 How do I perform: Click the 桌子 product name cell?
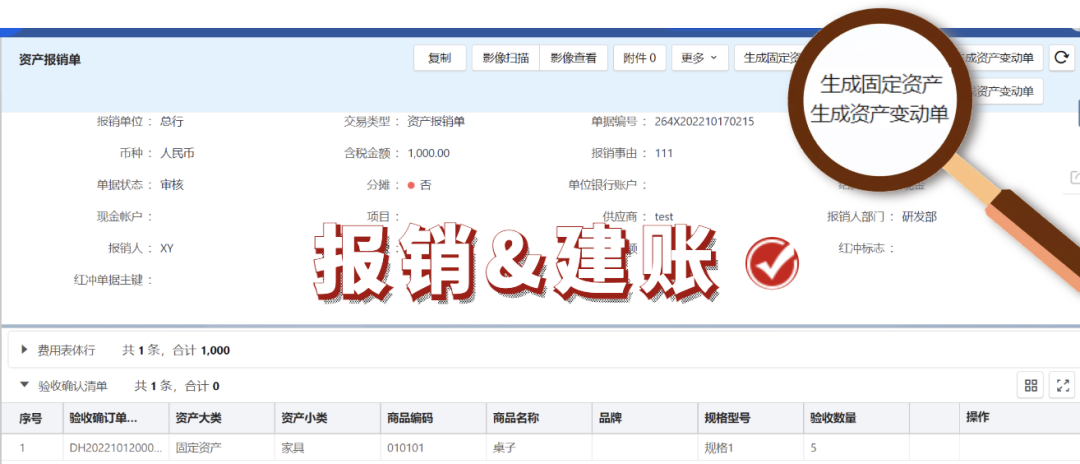click(x=506, y=448)
